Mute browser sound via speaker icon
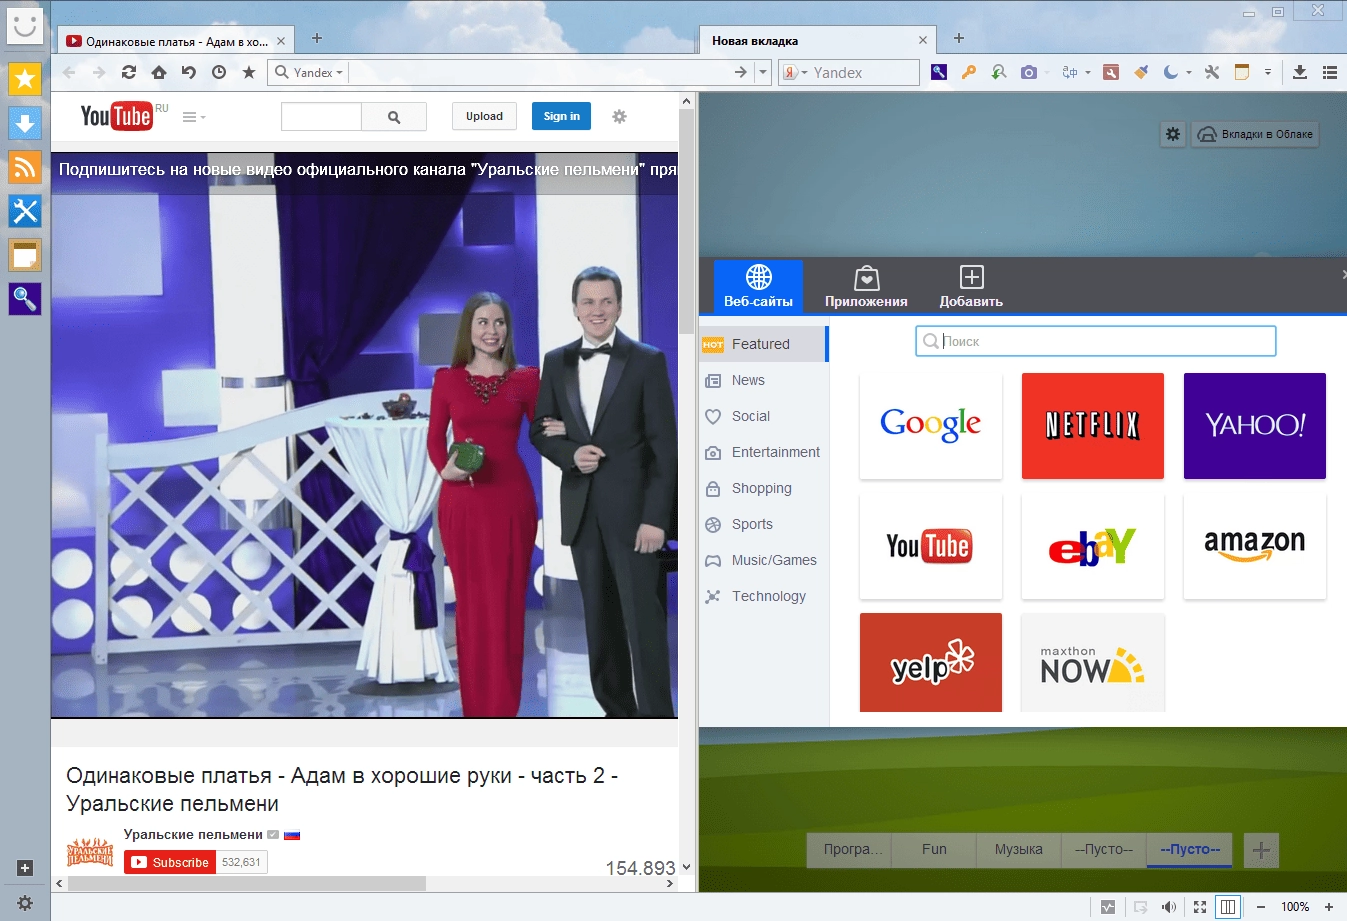The height and width of the screenshot is (921, 1347). (x=1169, y=907)
